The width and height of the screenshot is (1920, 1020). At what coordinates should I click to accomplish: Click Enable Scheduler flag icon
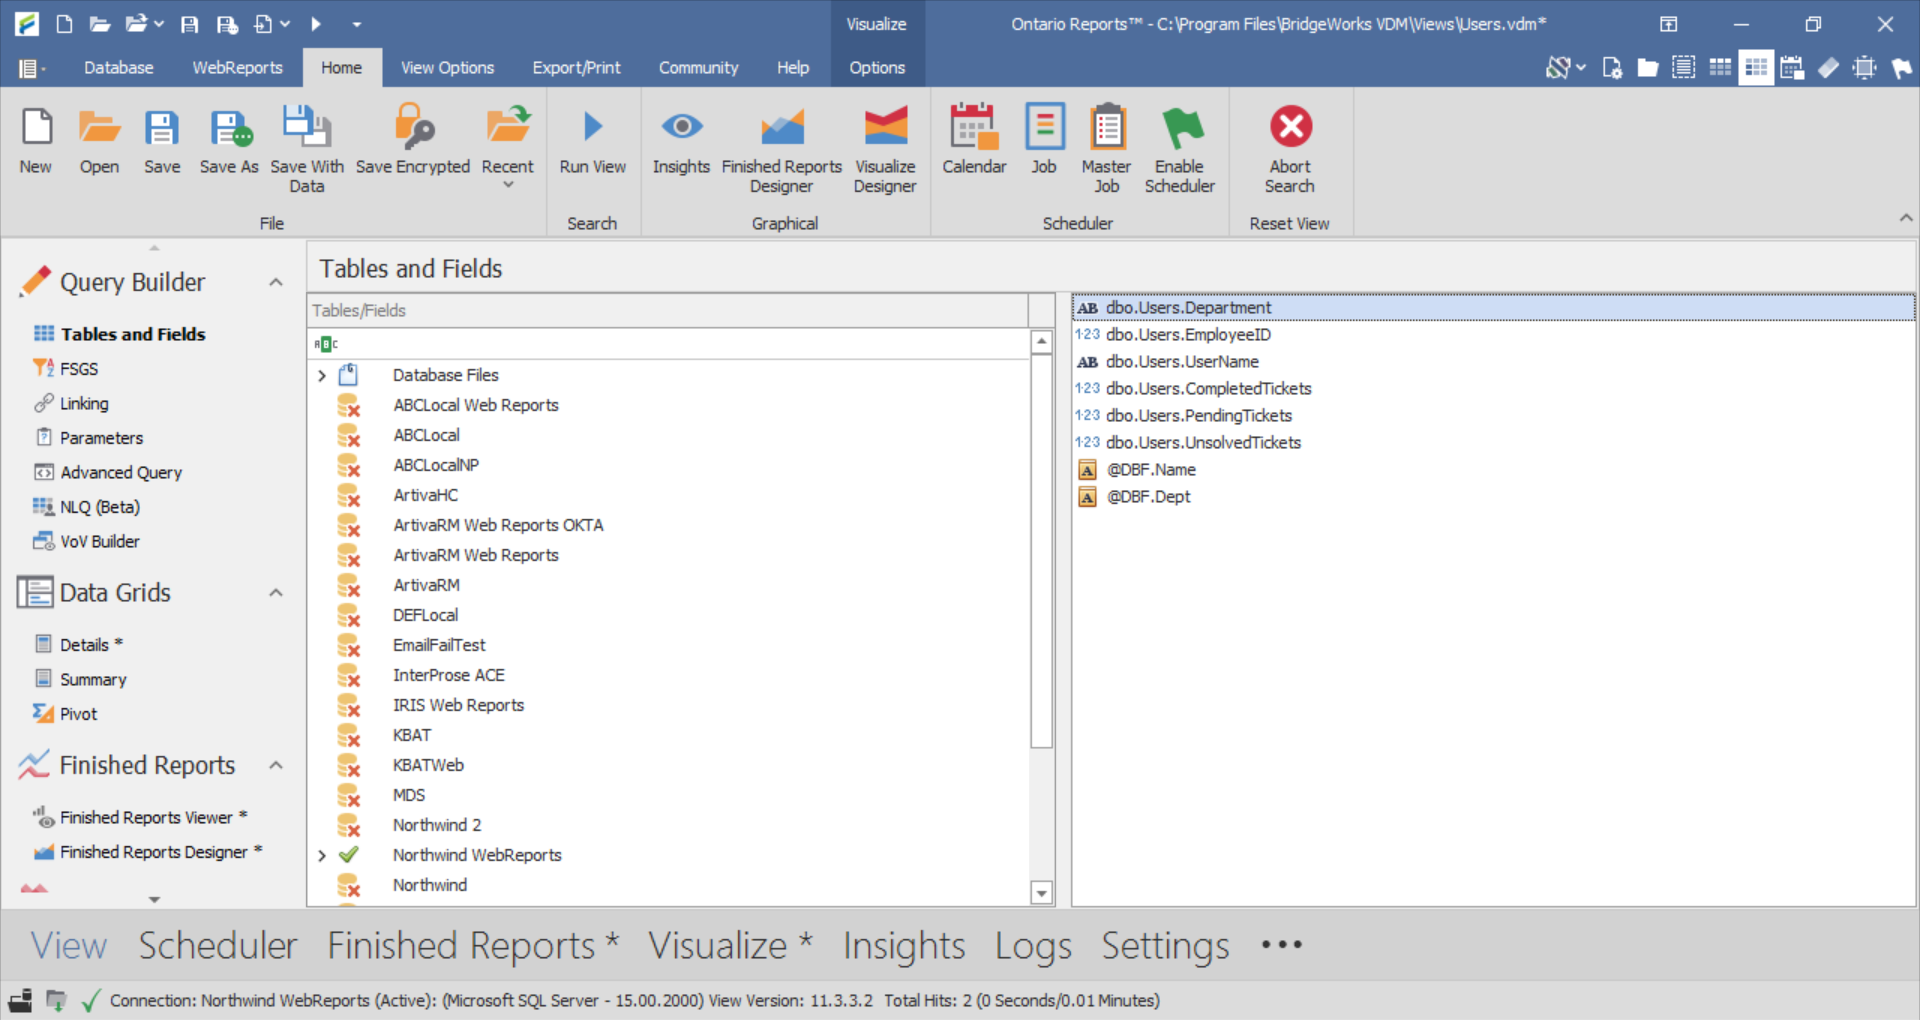pos(1180,150)
